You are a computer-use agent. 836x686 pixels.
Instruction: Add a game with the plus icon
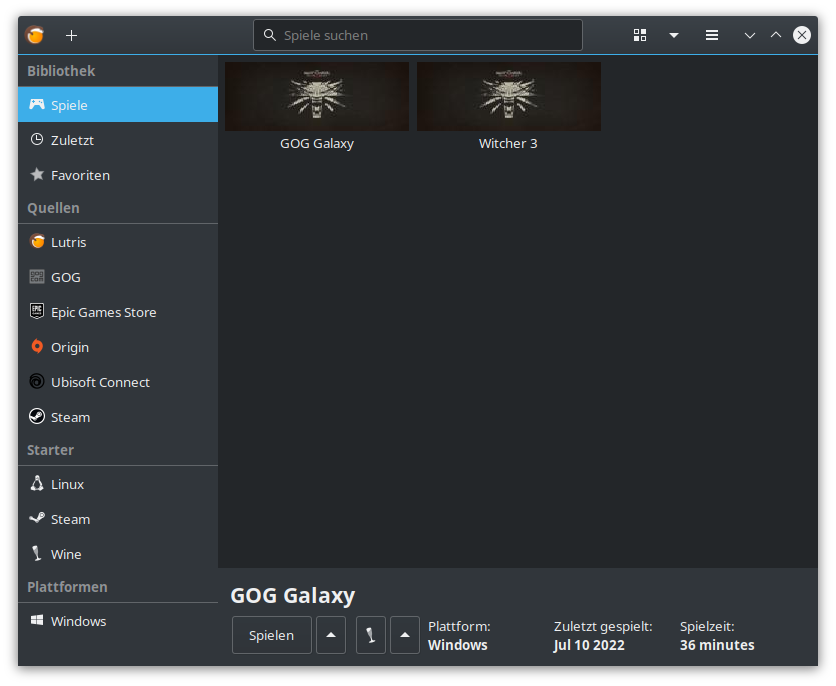(x=71, y=35)
